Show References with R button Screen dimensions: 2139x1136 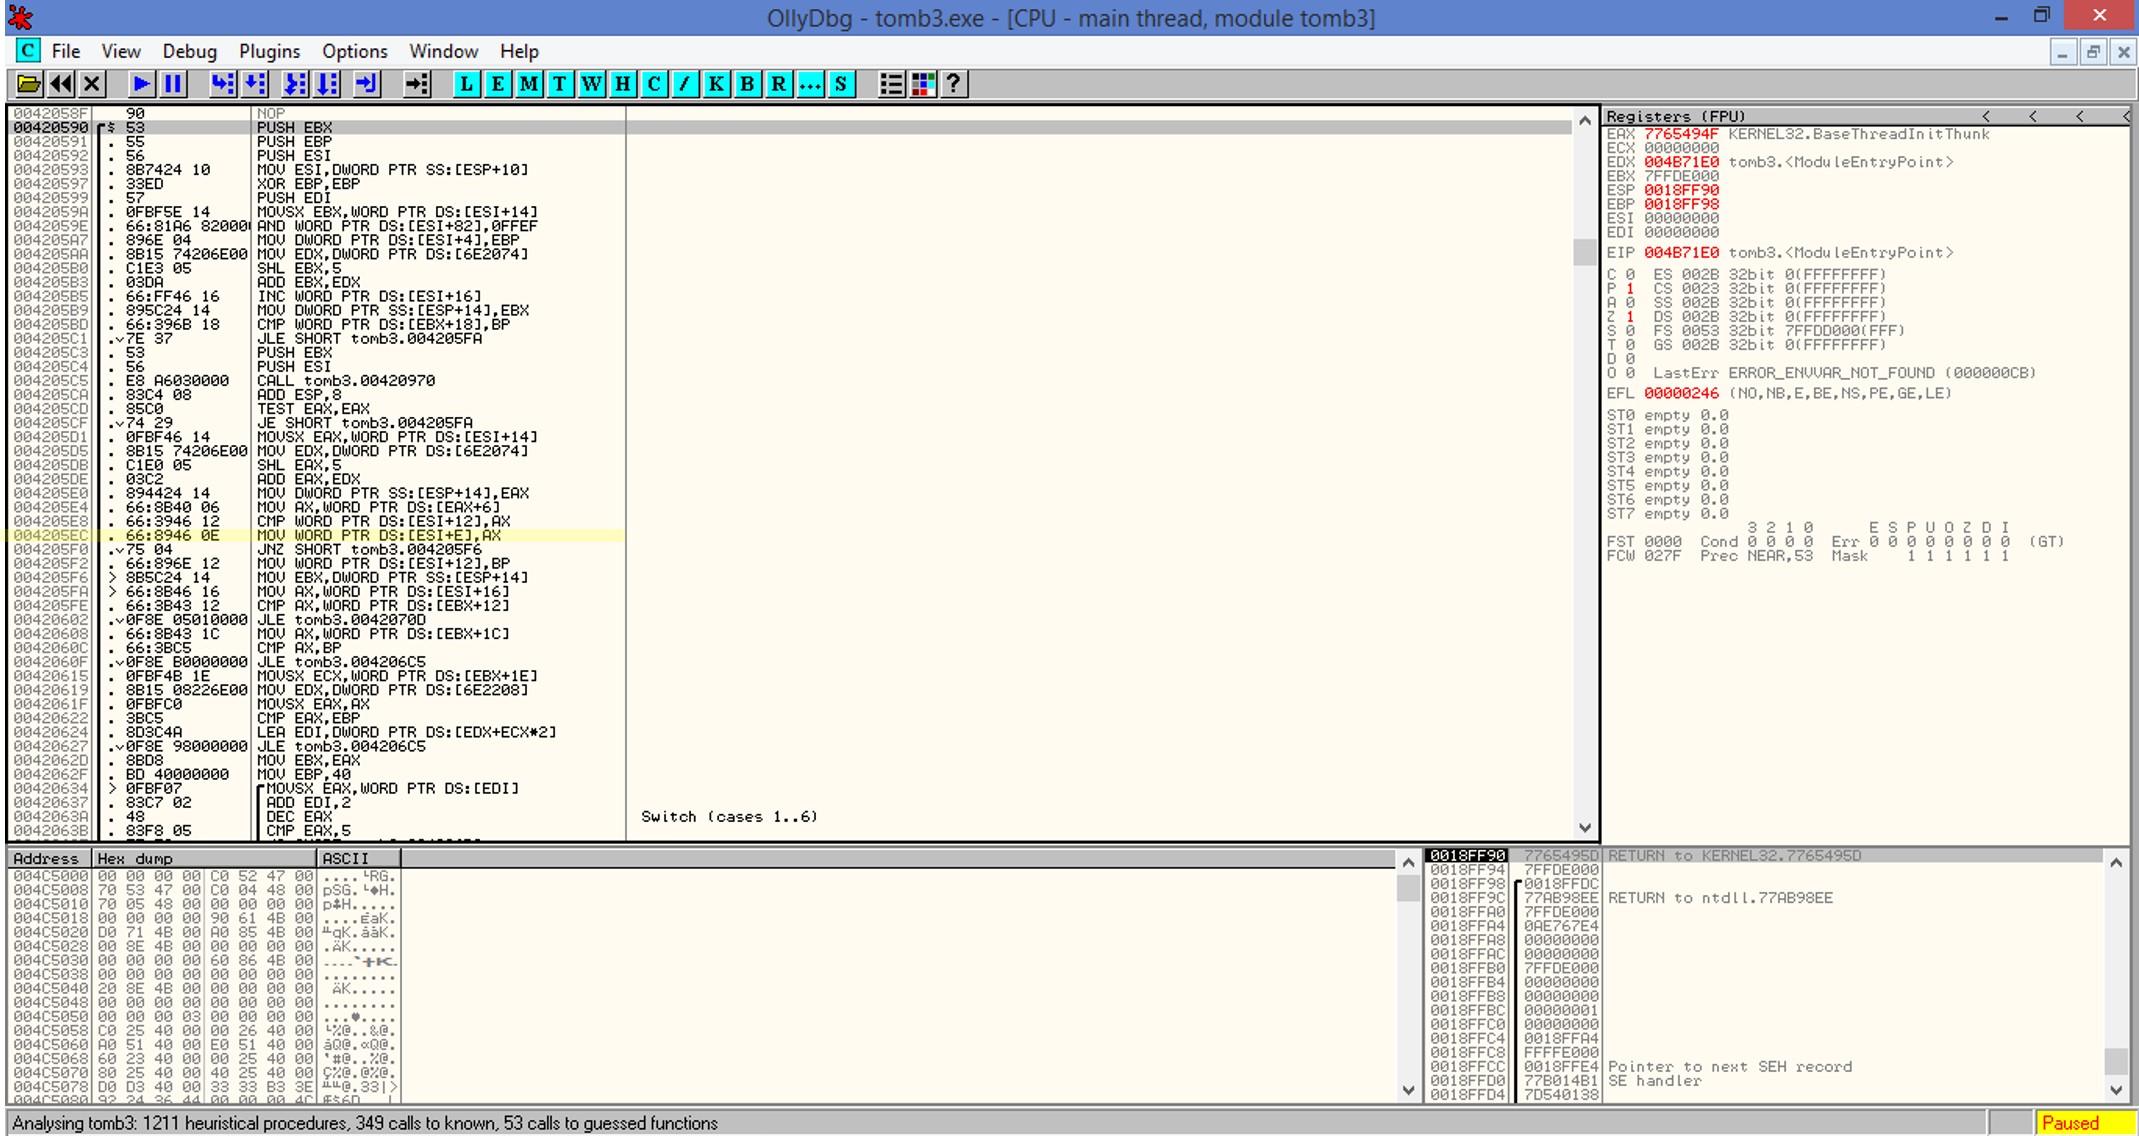[778, 84]
